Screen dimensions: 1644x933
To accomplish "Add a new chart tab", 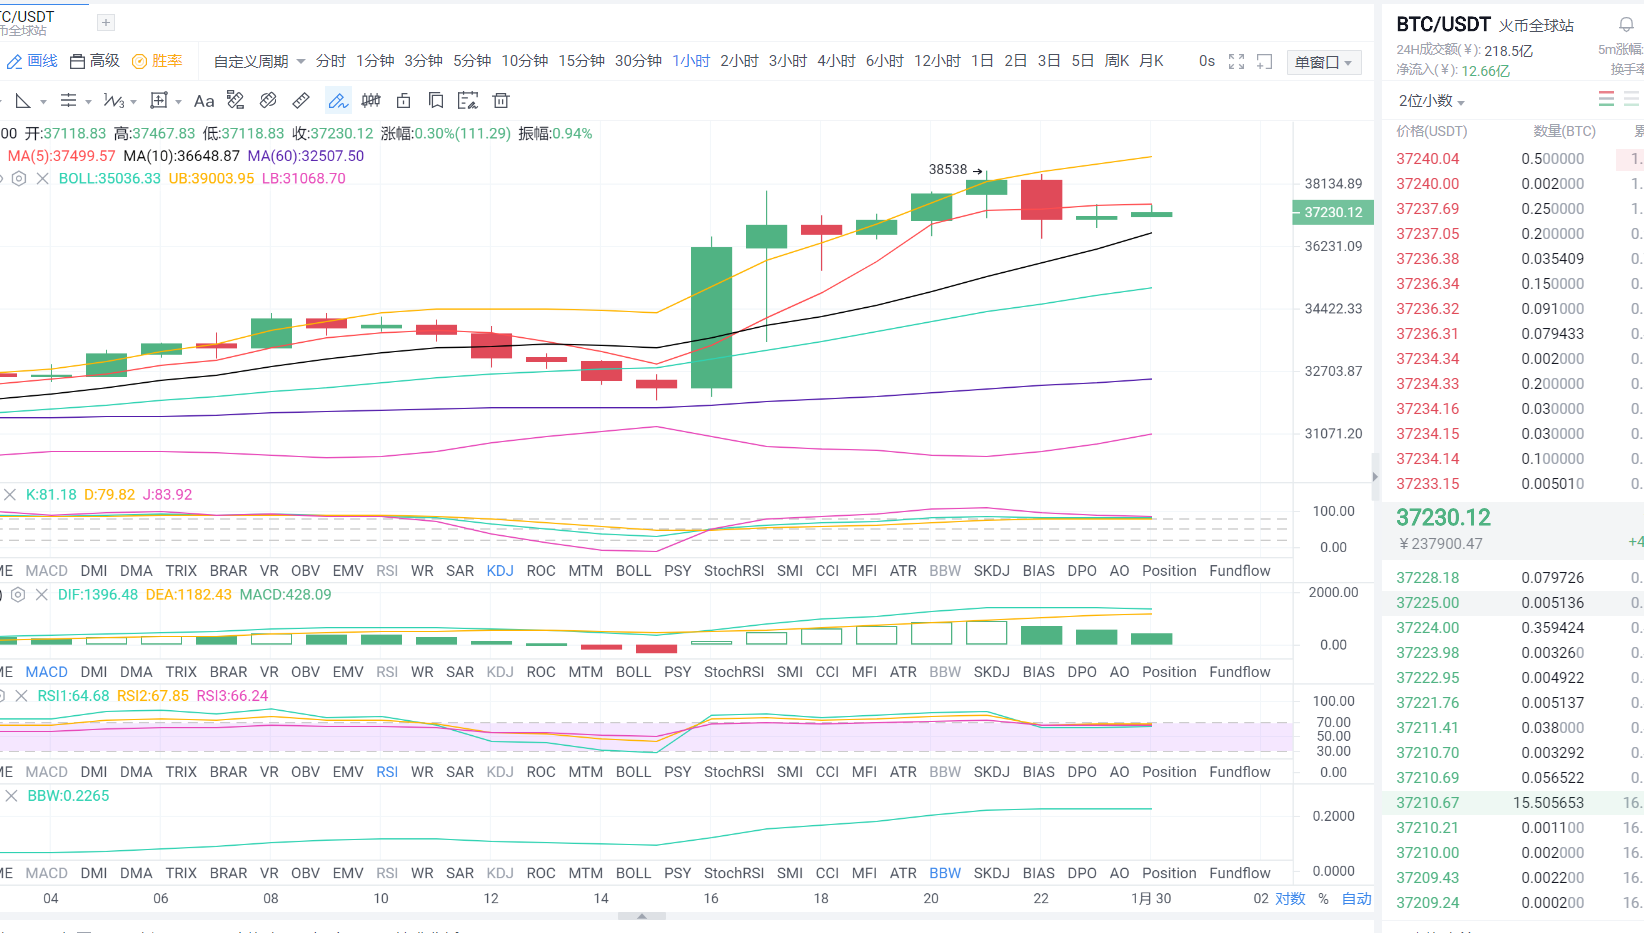I will (106, 22).
